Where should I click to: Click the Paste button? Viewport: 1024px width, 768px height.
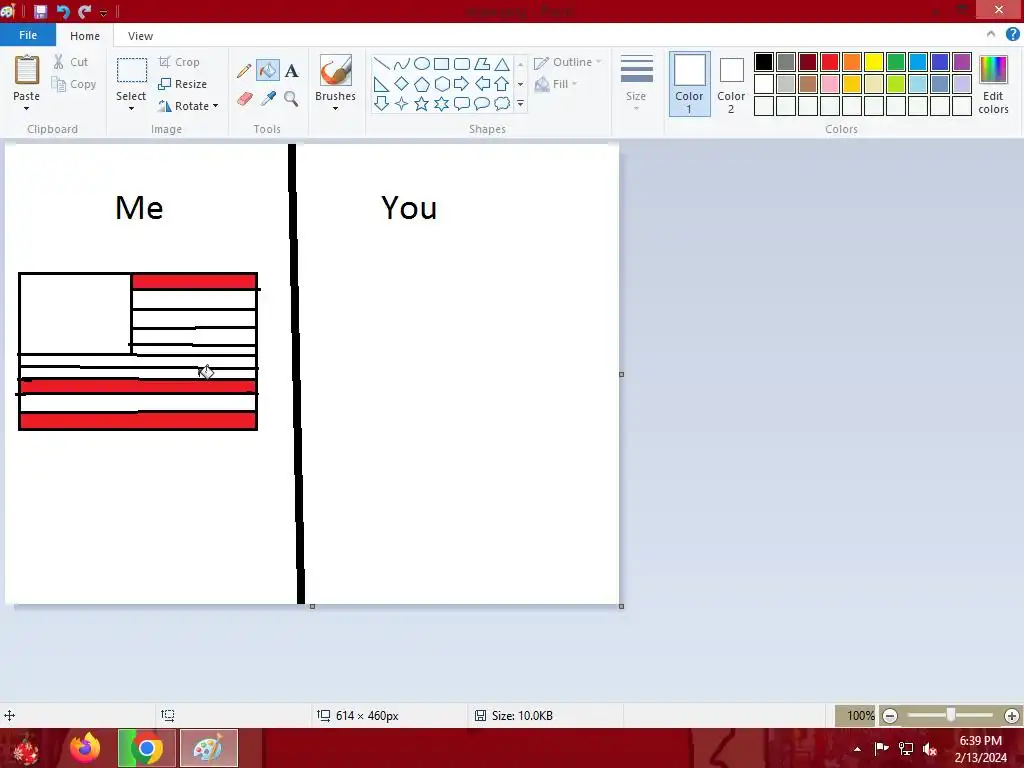[27, 78]
